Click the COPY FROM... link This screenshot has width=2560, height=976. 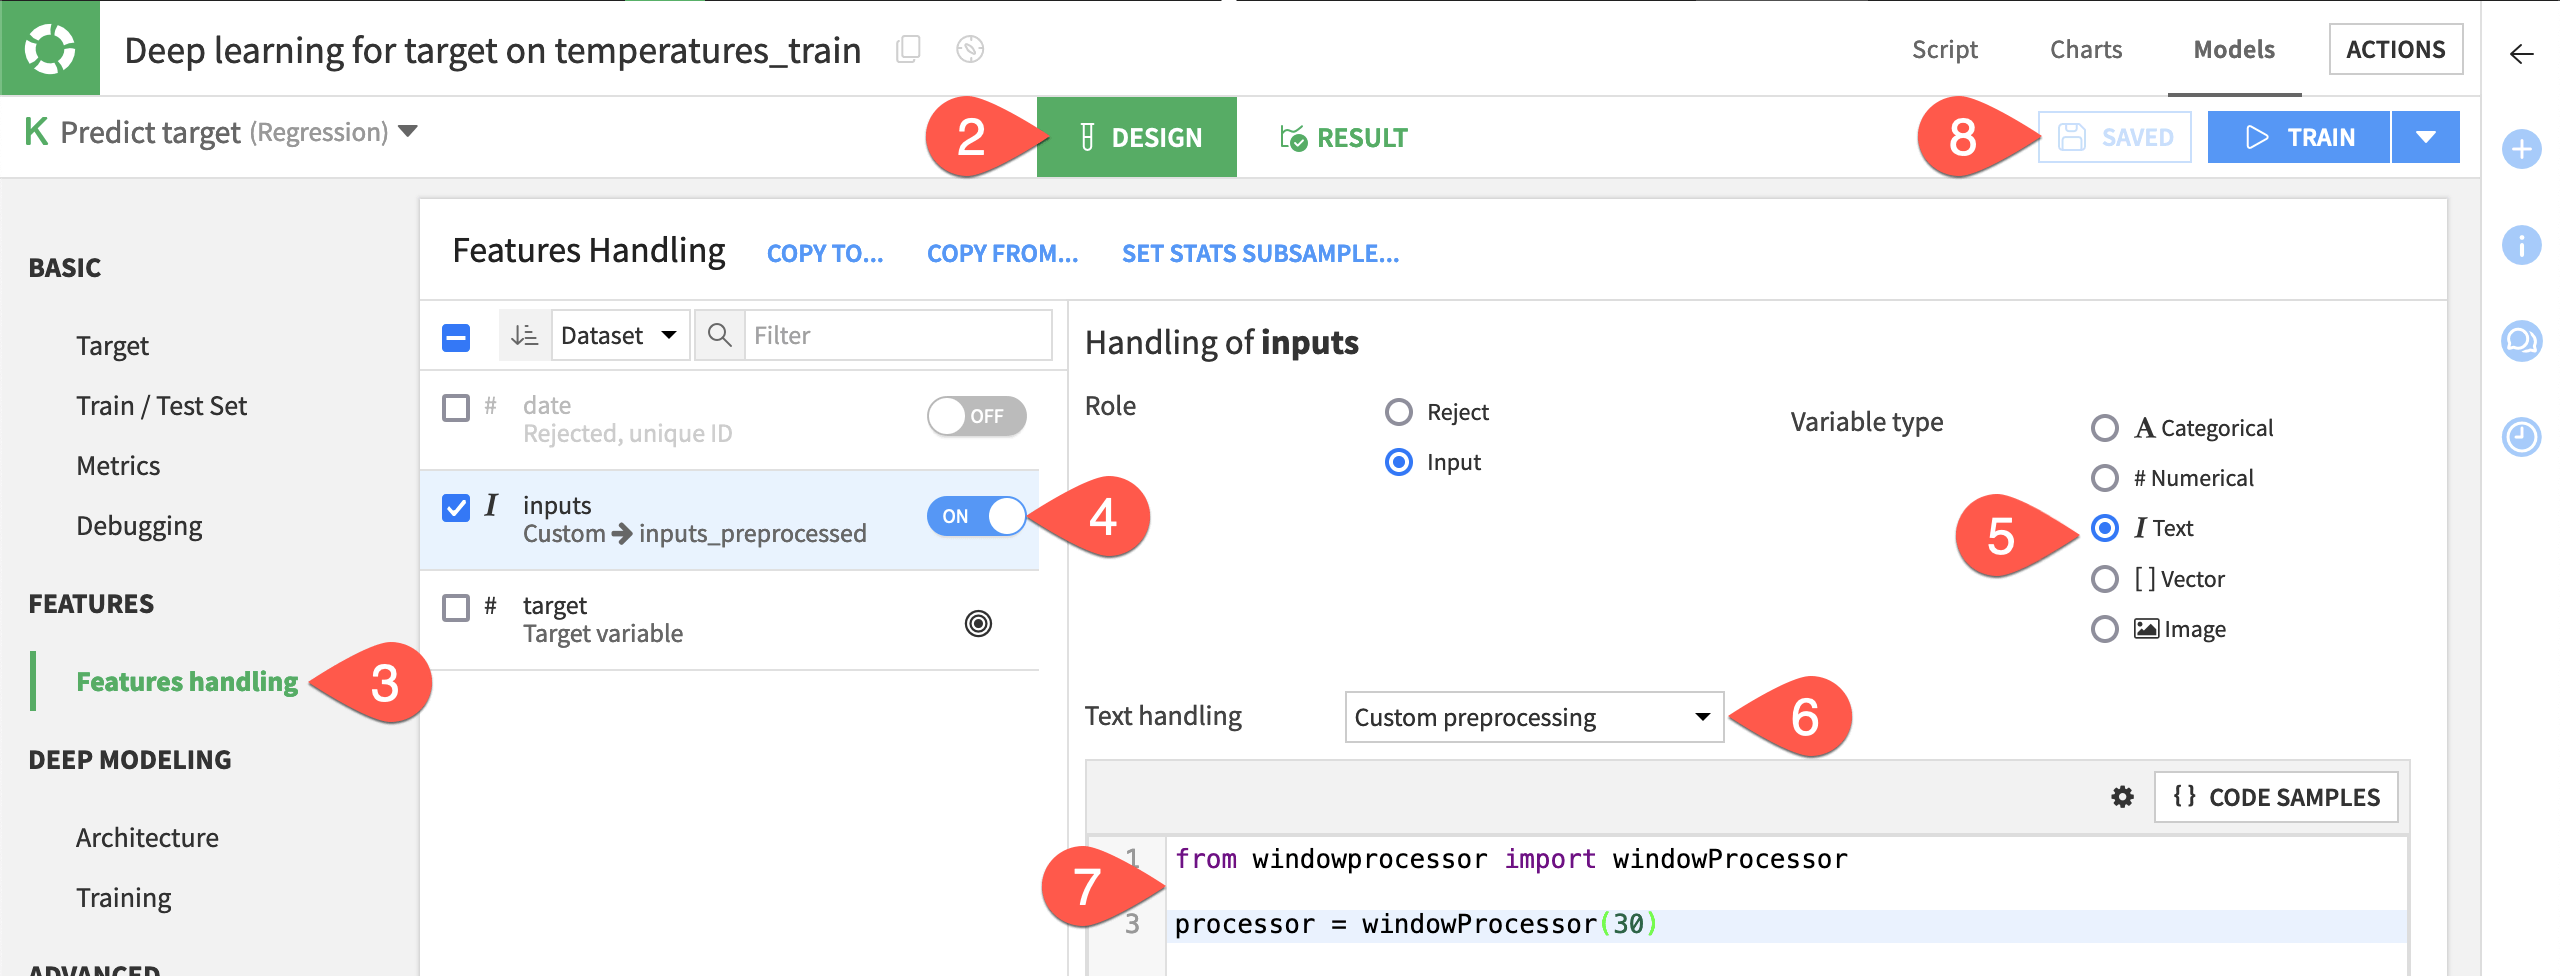pyautogui.click(x=1002, y=254)
